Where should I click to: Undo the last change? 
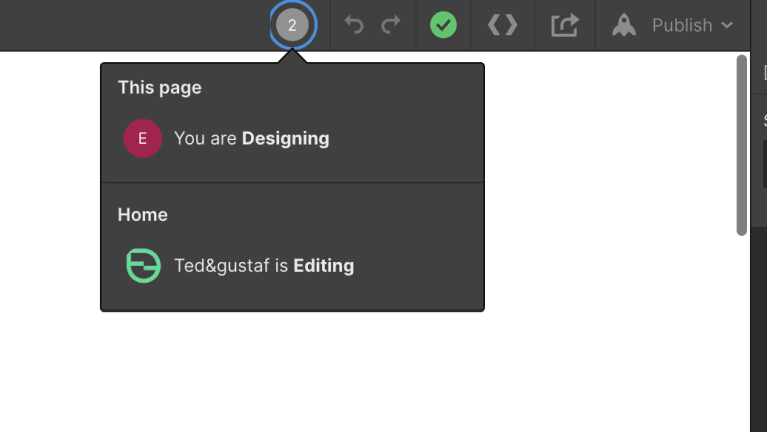click(354, 24)
